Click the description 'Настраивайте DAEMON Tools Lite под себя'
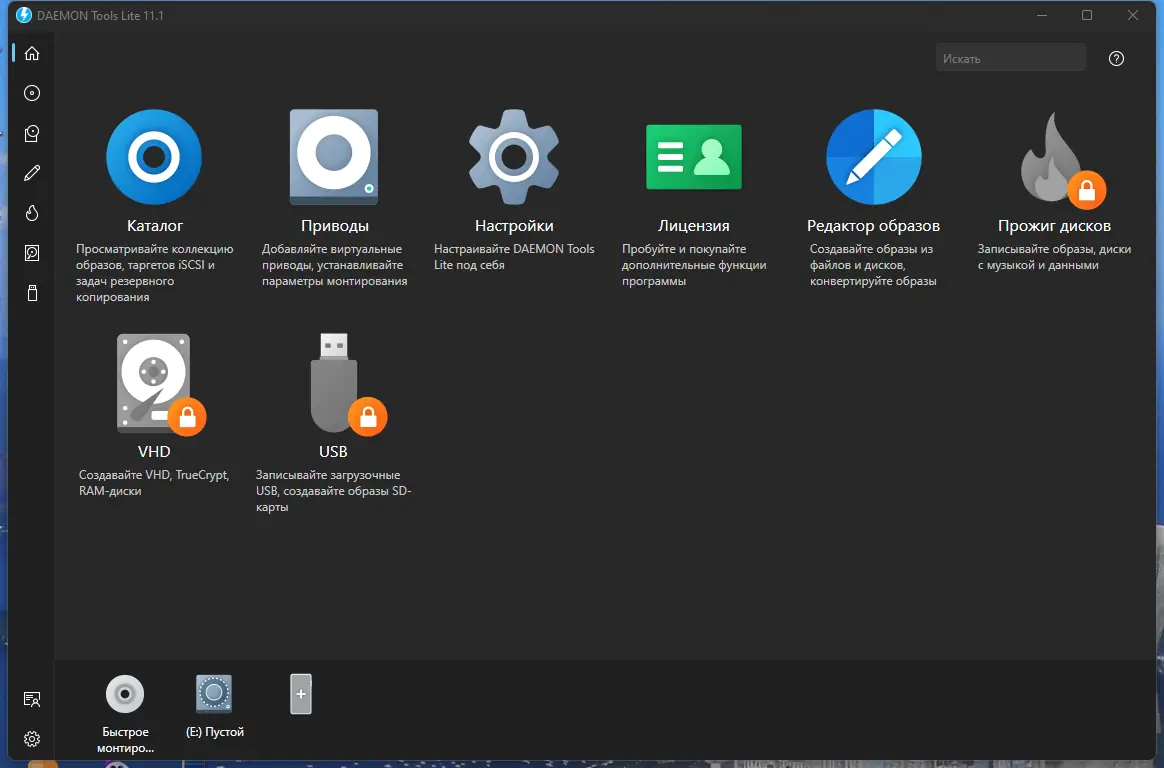1164x768 pixels. (x=514, y=257)
